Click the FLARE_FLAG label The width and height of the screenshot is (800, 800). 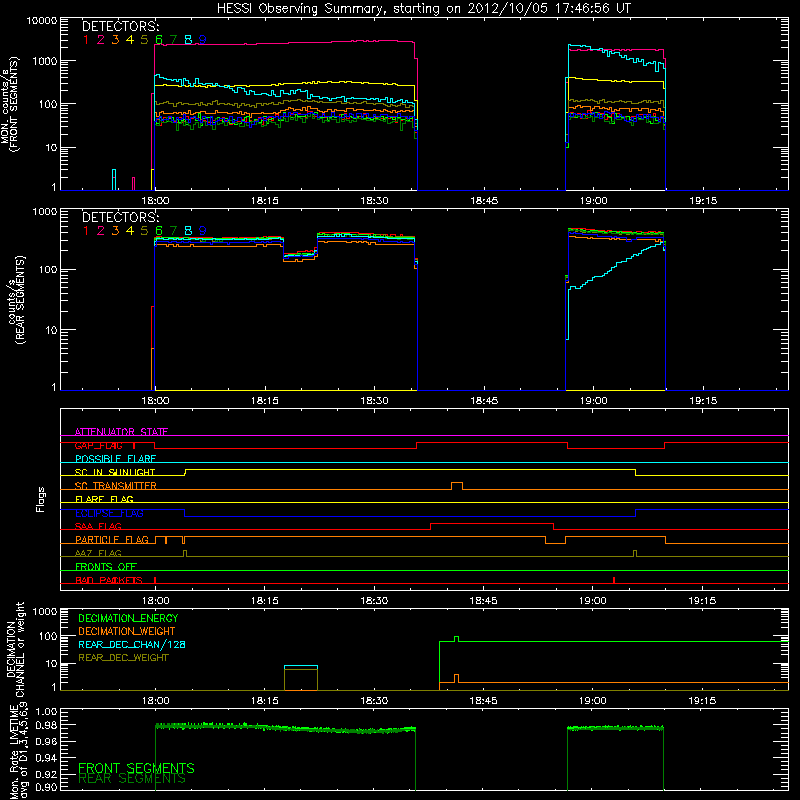tap(104, 499)
